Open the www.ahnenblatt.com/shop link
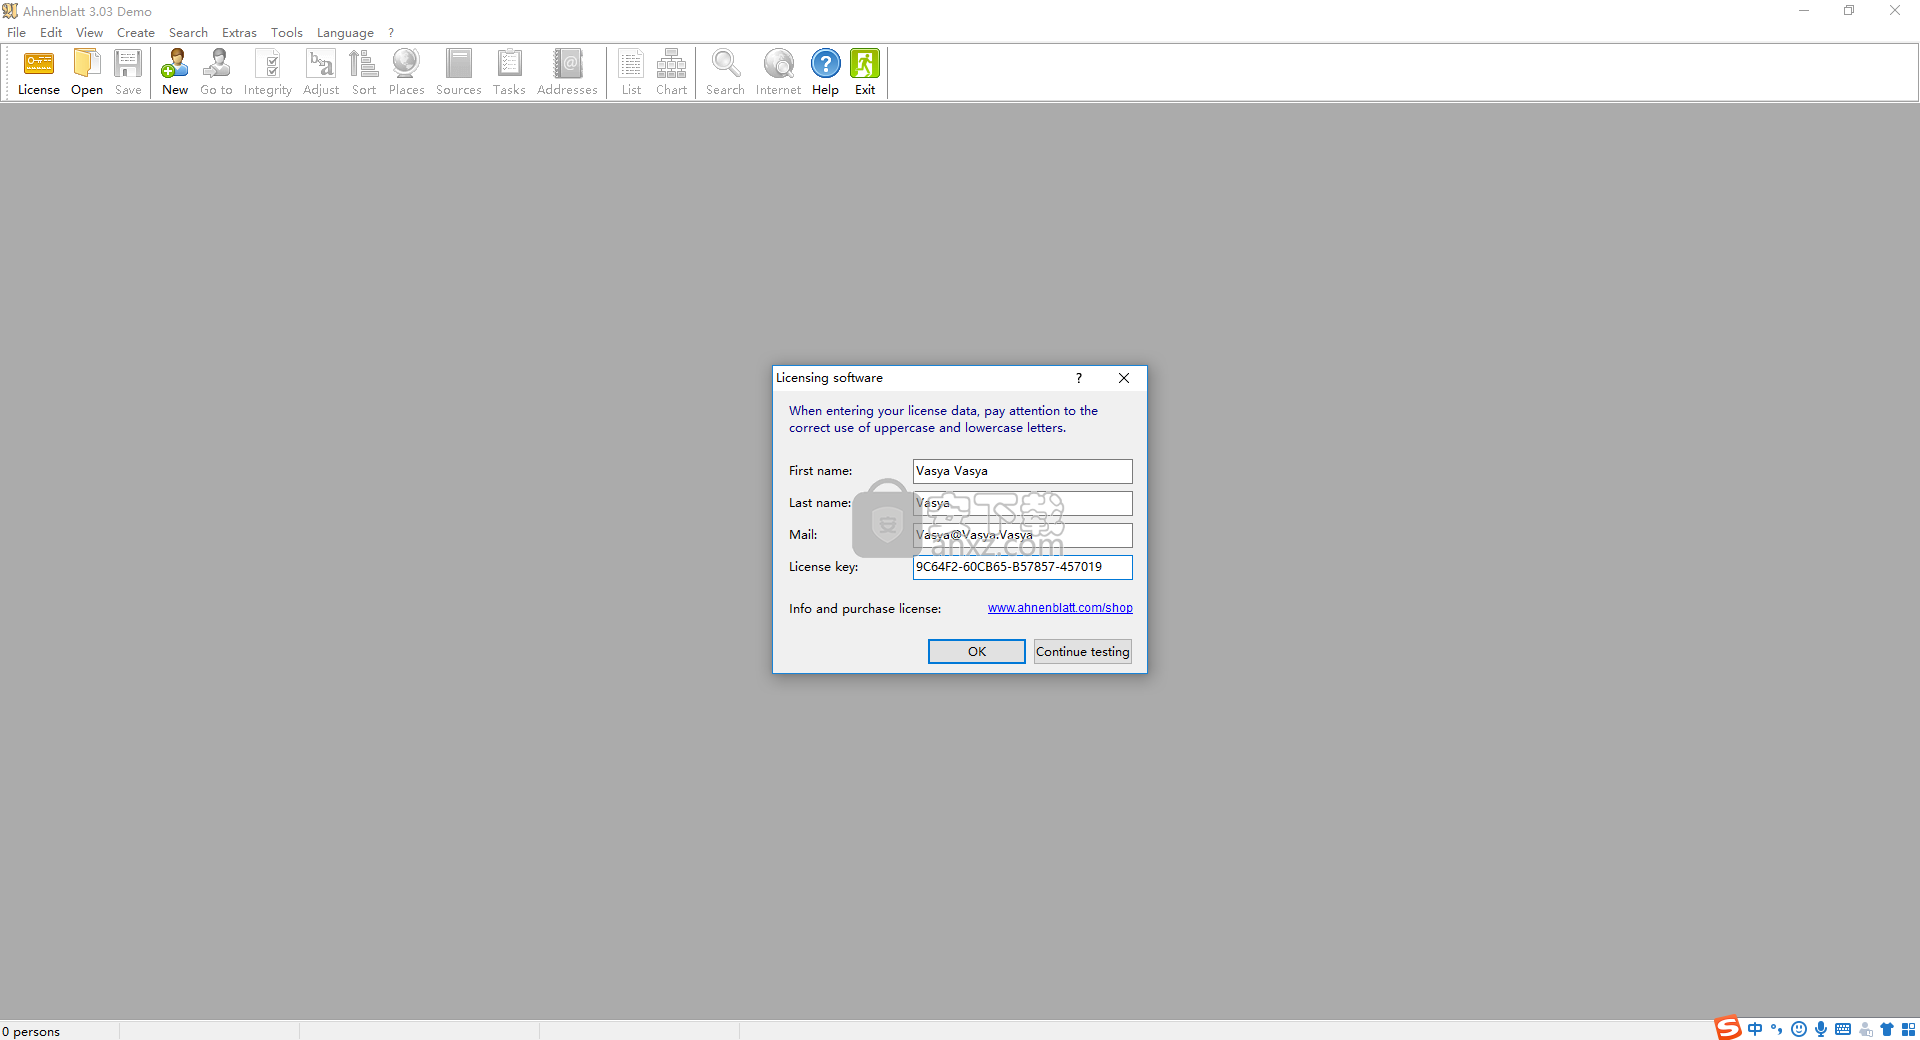 [1060, 608]
